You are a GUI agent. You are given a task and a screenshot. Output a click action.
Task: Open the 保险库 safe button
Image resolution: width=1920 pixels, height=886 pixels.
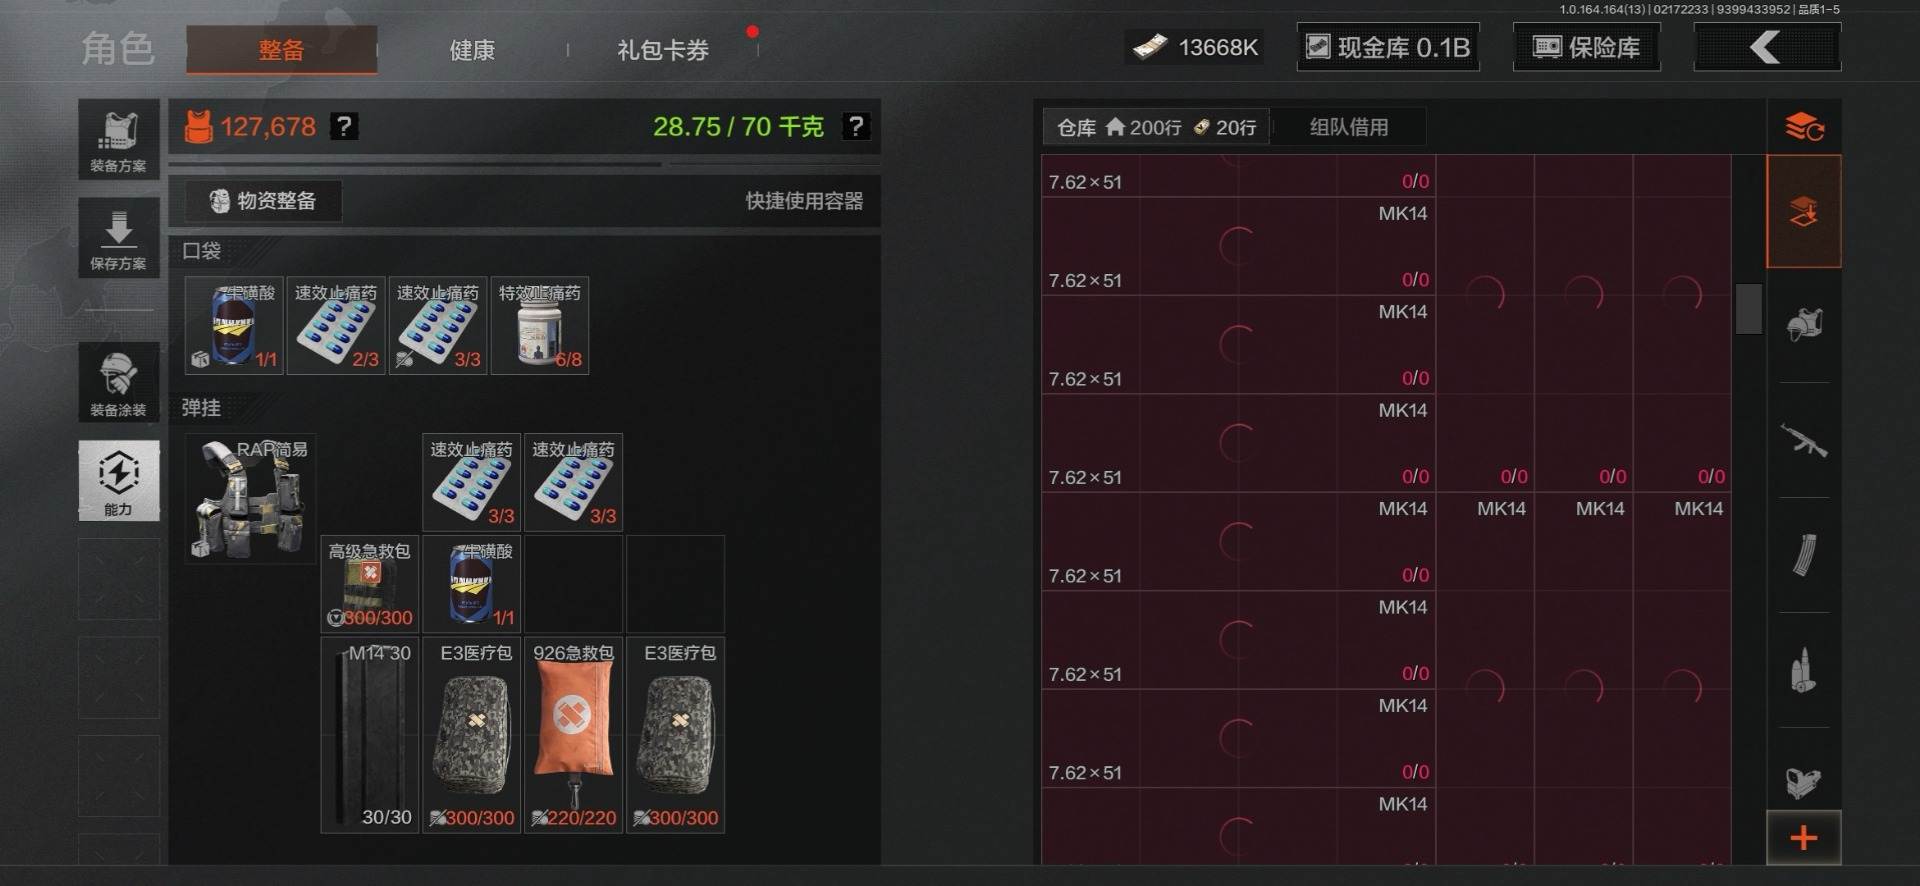coord(1587,47)
